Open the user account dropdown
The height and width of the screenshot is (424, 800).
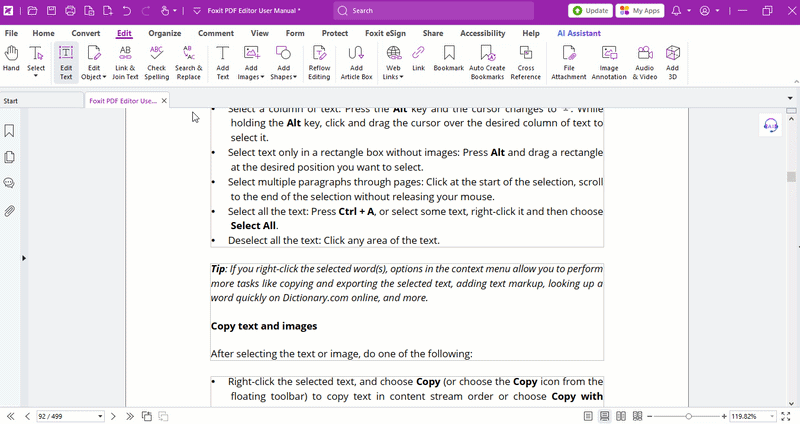pyautogui.click(x=717, y=11)
